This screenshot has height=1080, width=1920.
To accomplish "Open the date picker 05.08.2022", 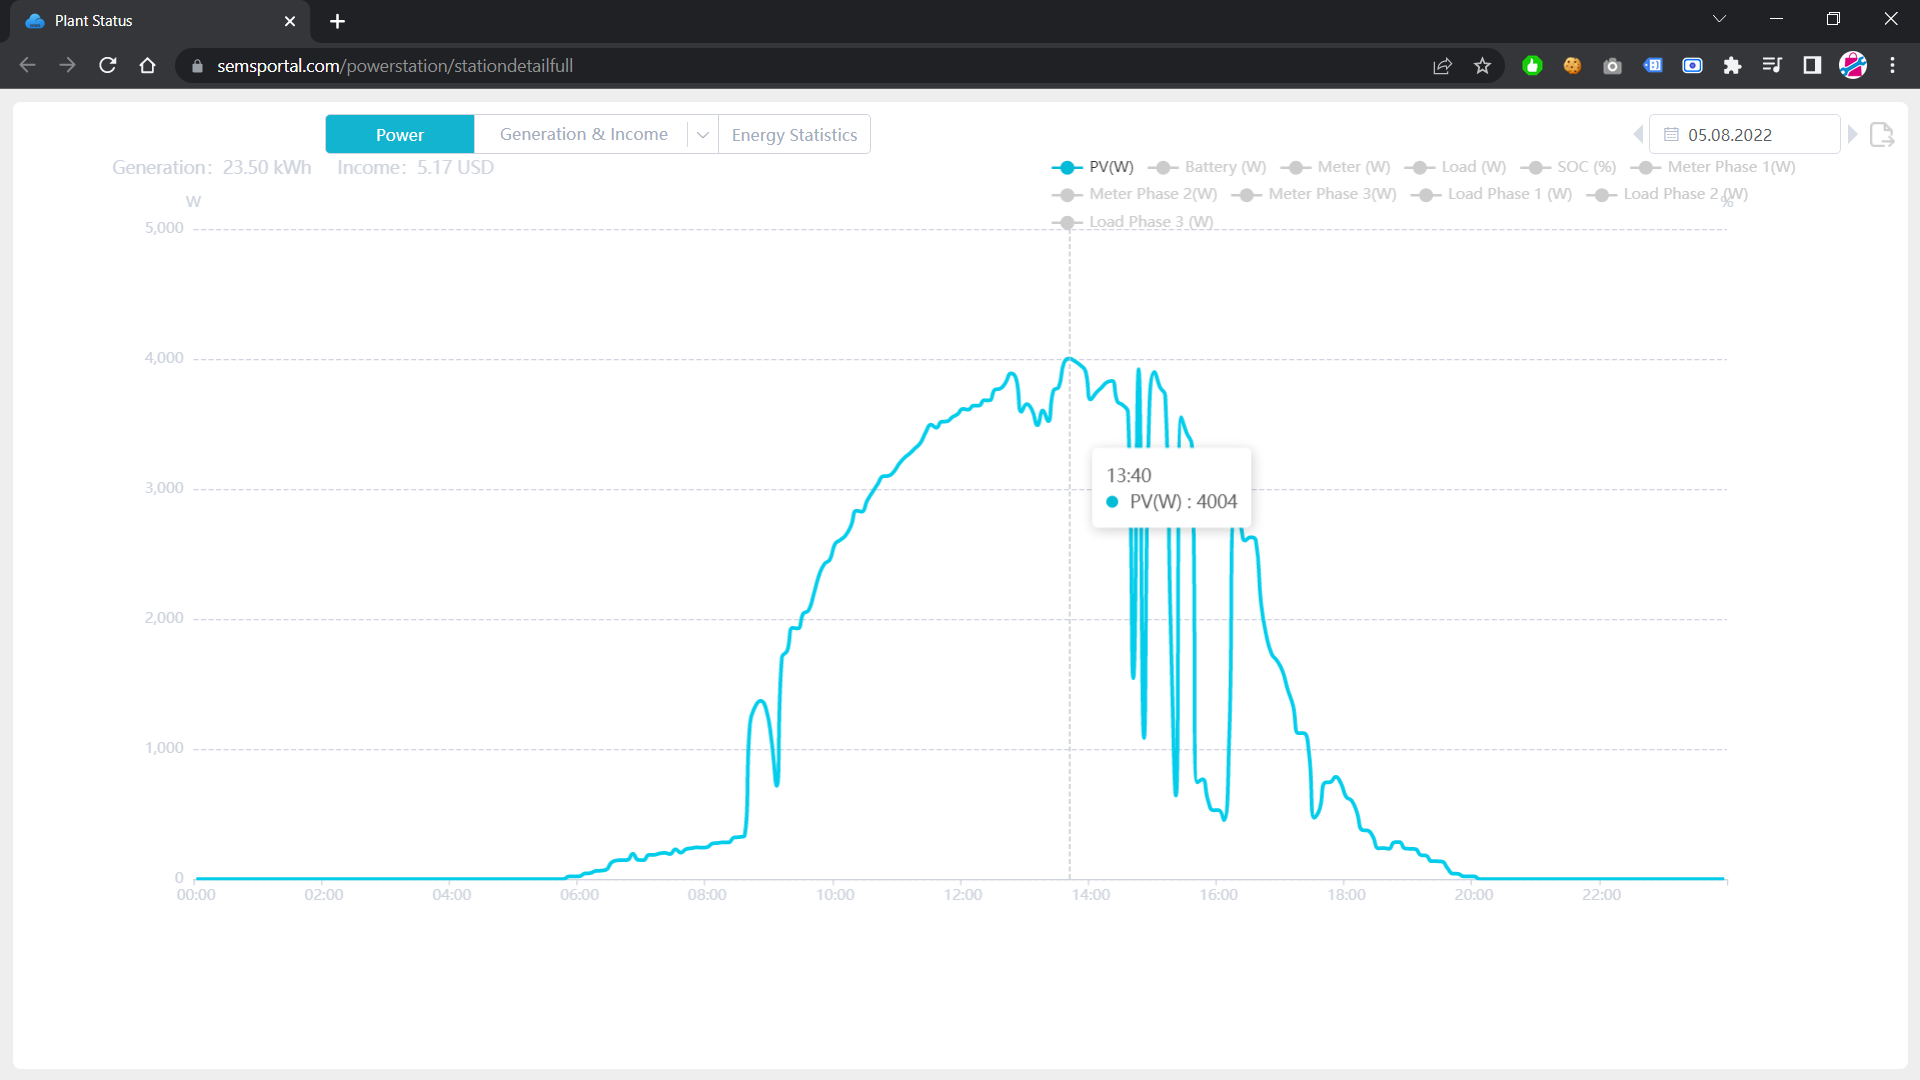I will pos(1743,135).
